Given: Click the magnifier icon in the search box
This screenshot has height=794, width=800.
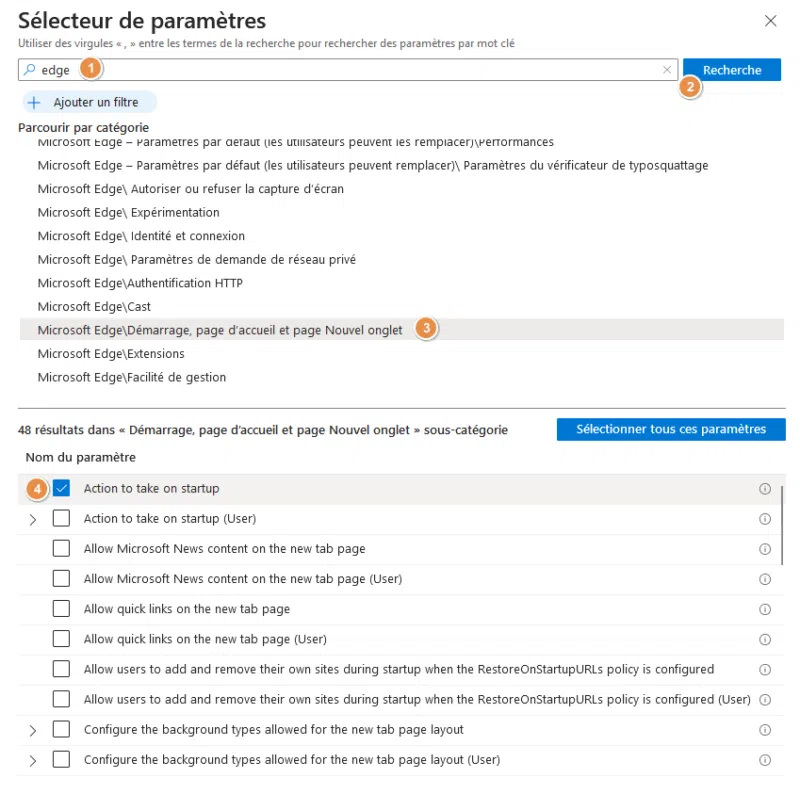Looking at the screenshot, I should [30, 69].
